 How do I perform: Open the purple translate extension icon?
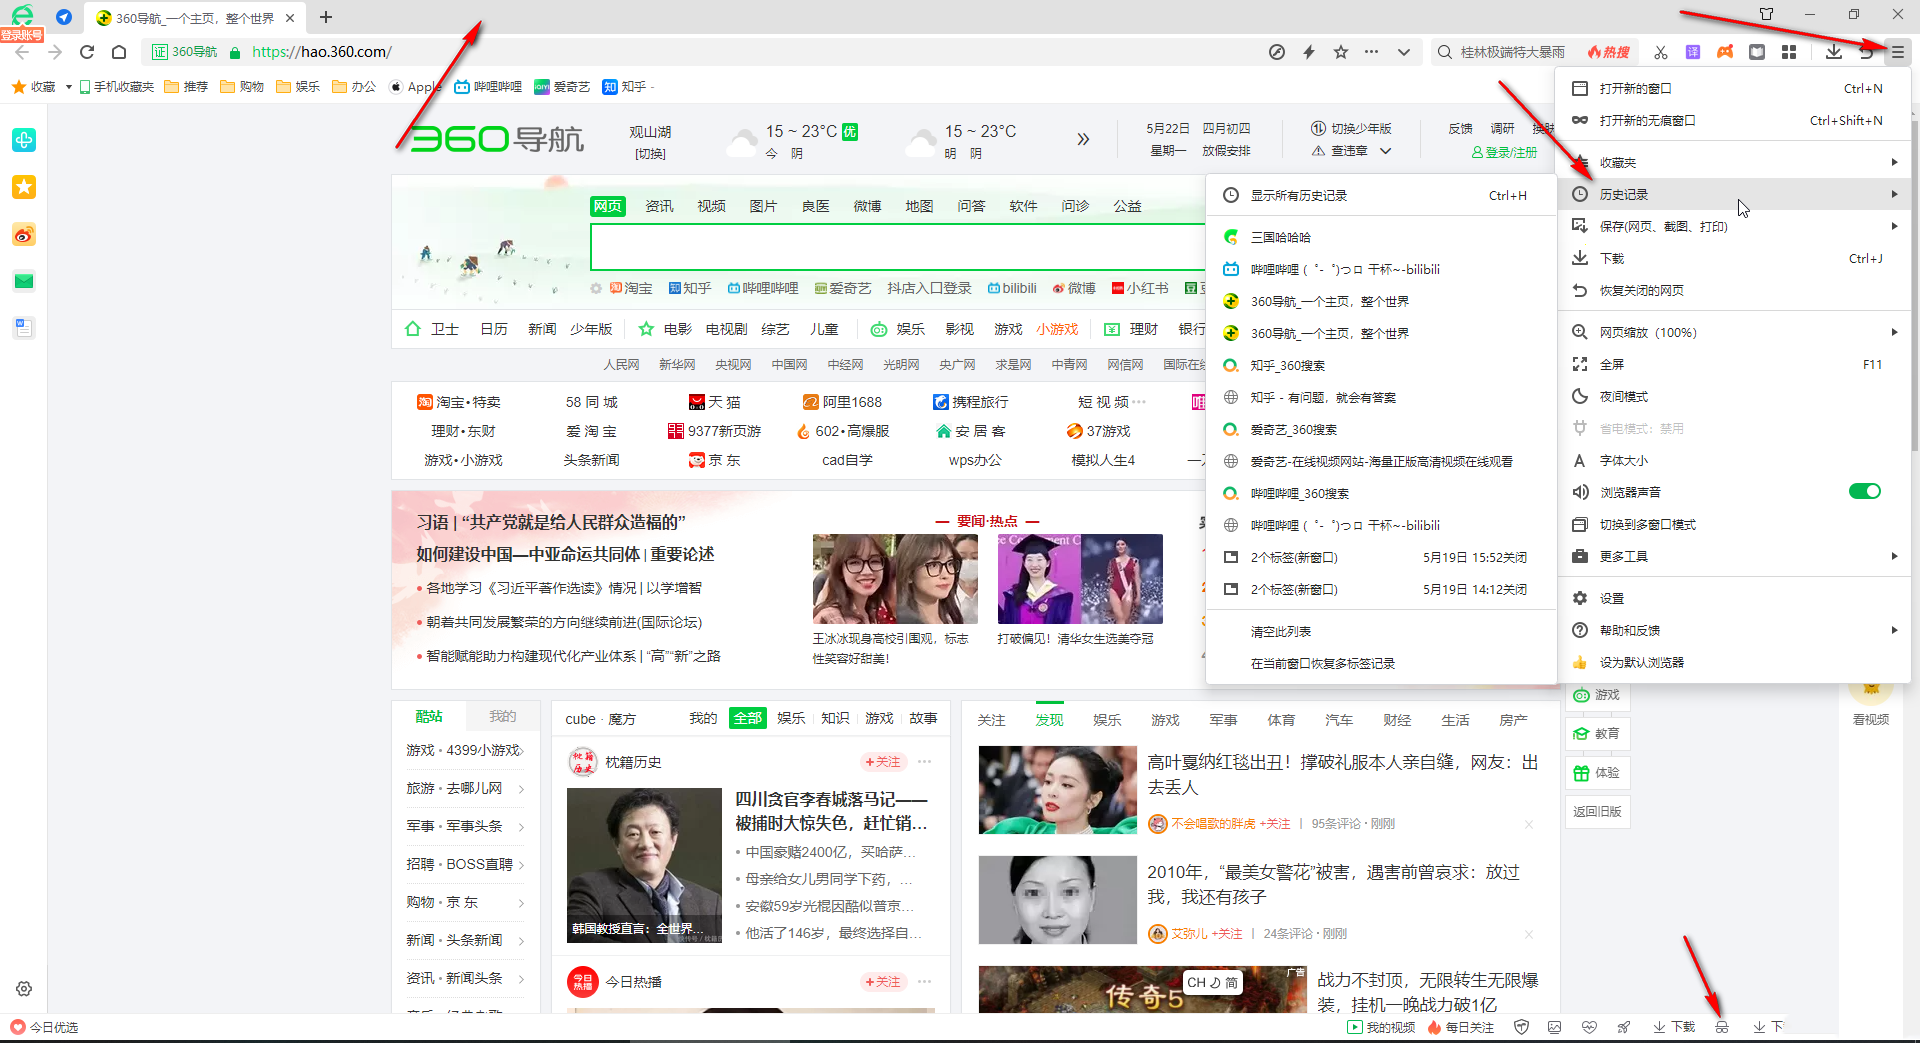tap(1693, 52)
